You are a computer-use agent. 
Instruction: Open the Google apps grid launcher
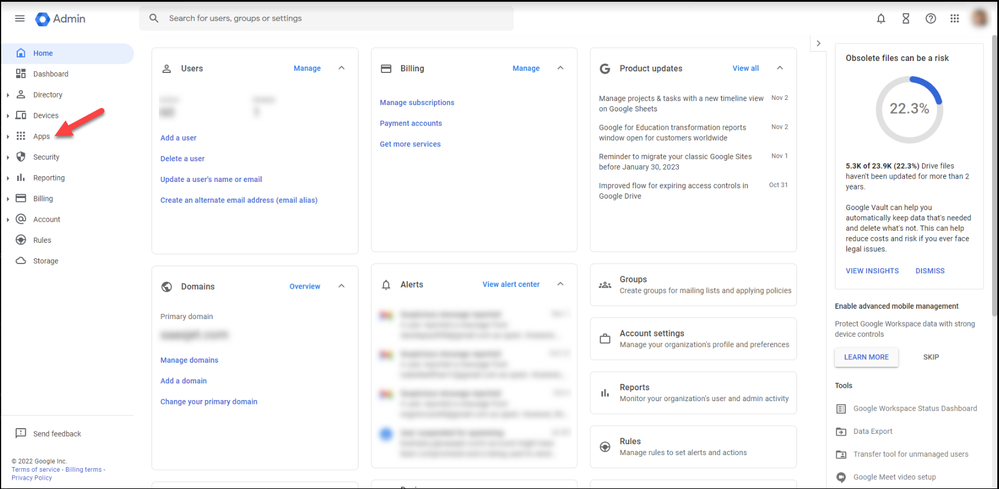954,18
